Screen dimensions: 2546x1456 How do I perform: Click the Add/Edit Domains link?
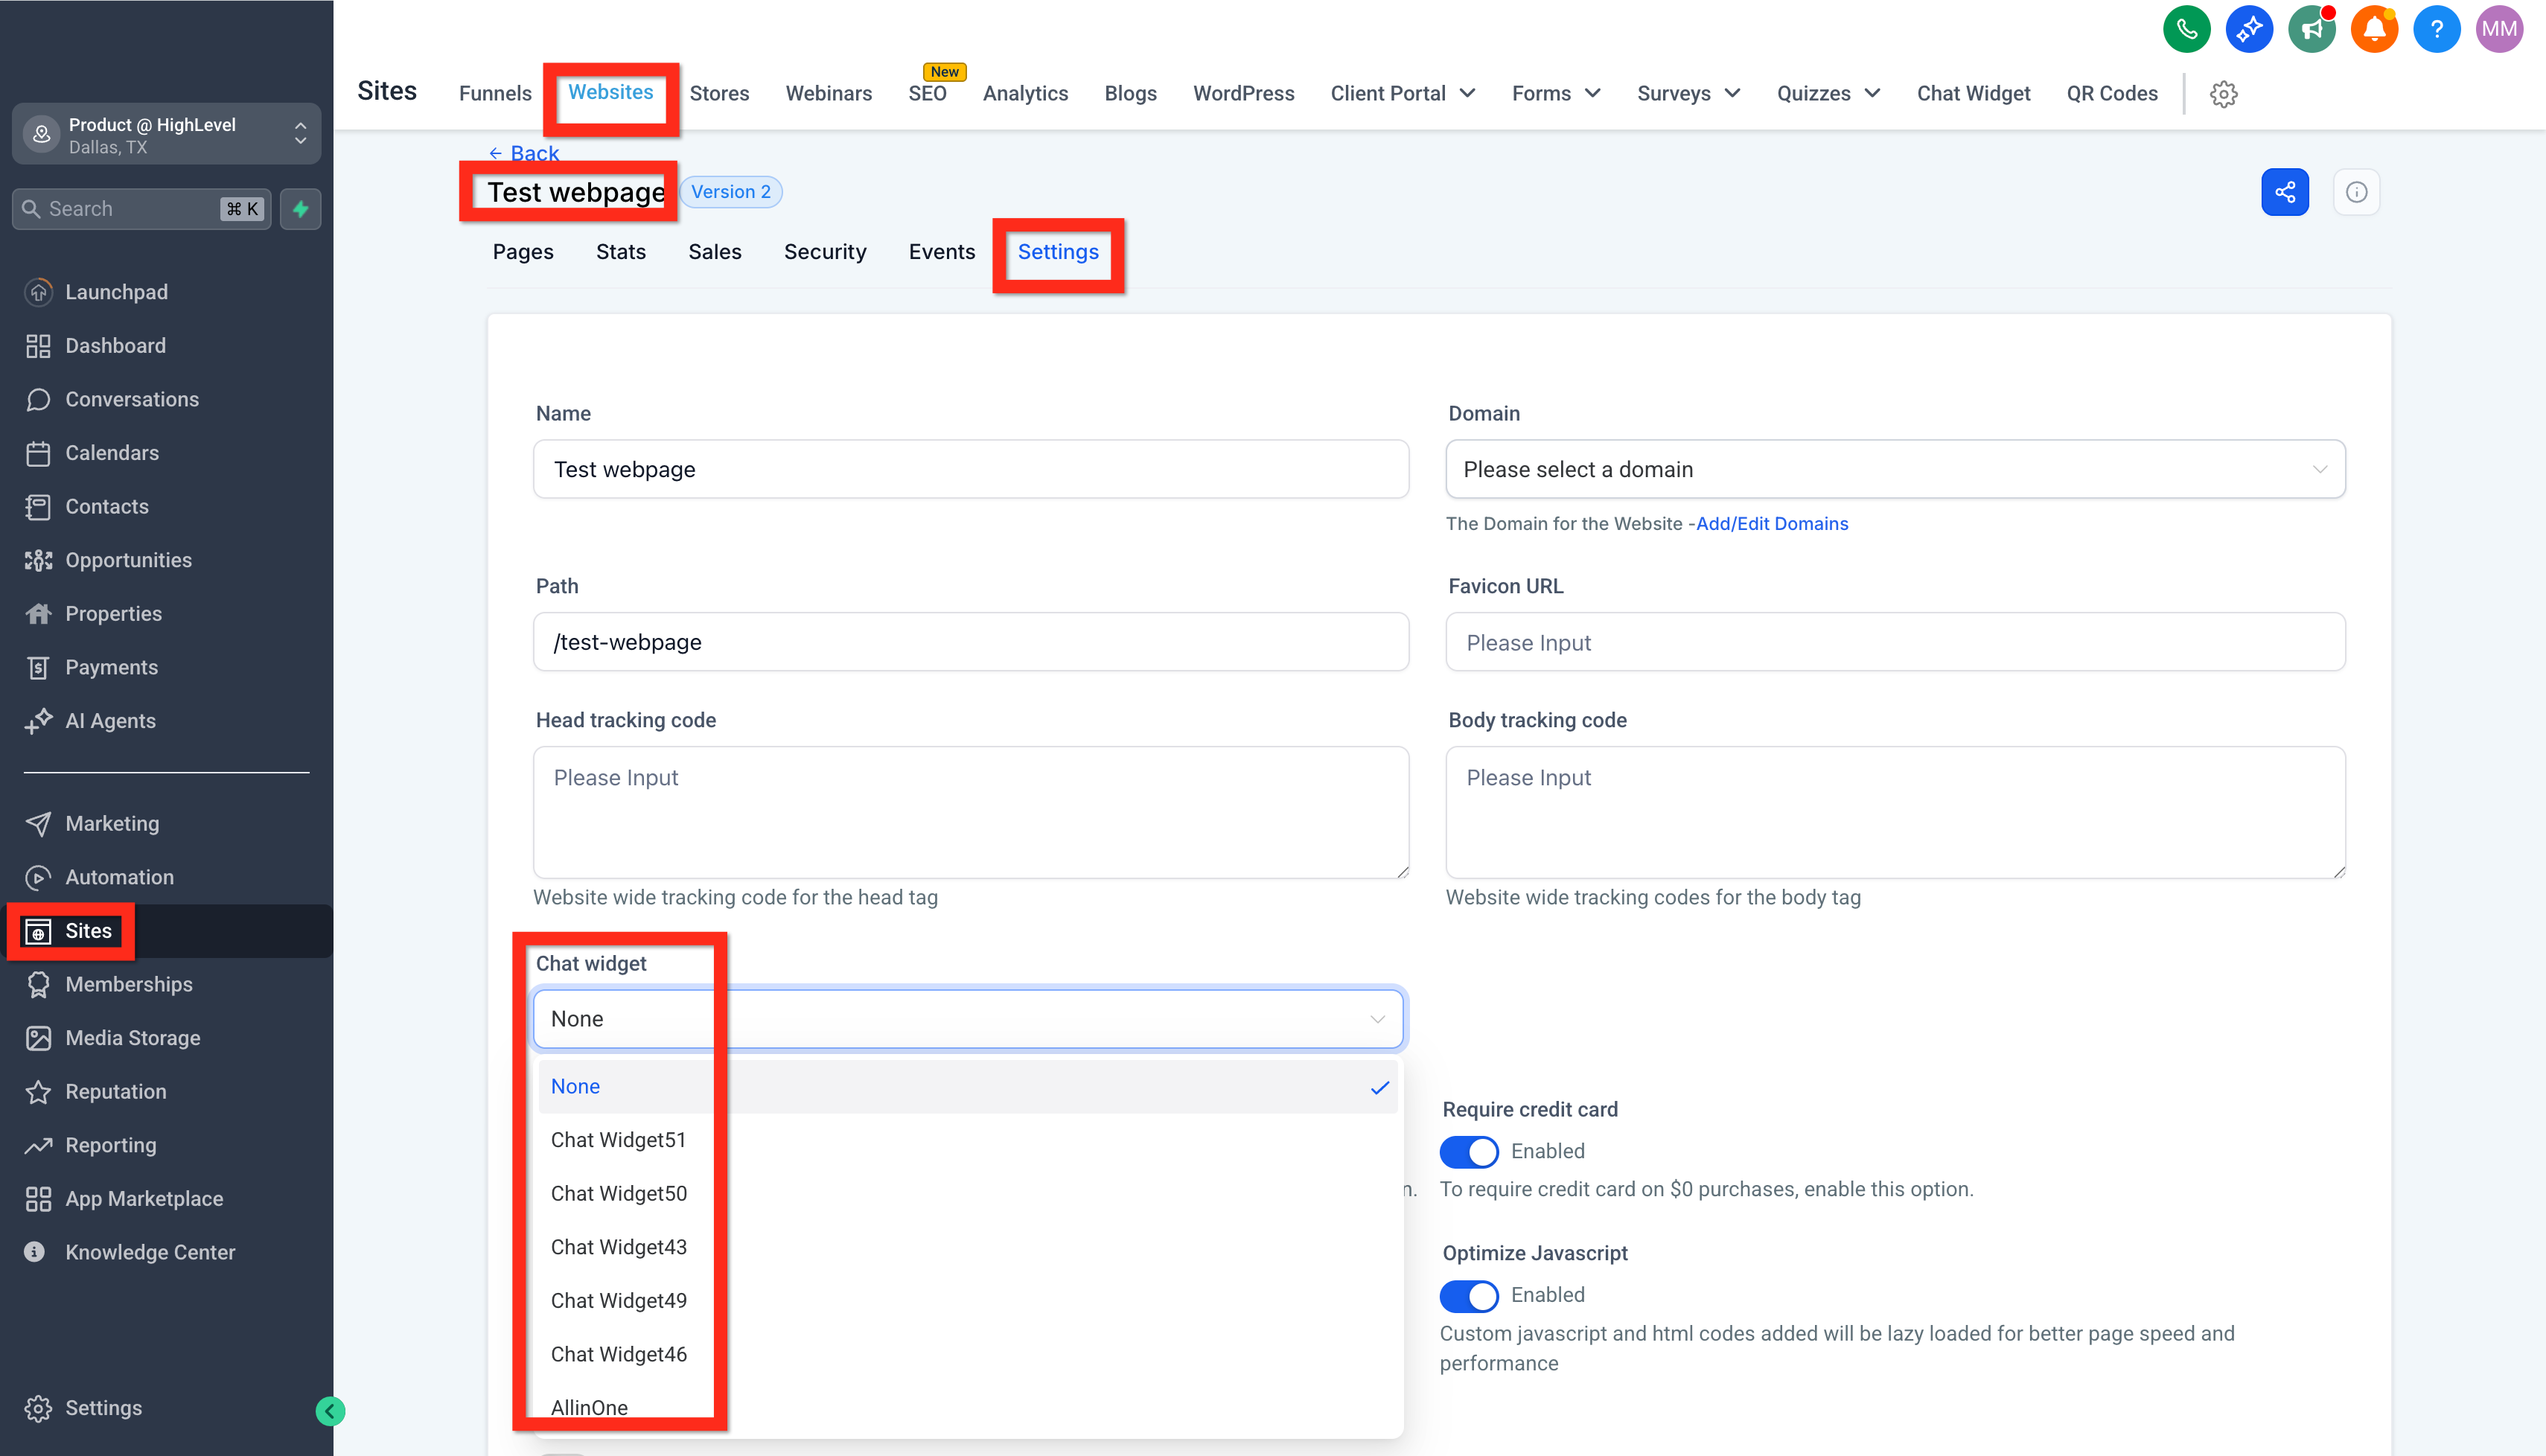click(1771, 524)
